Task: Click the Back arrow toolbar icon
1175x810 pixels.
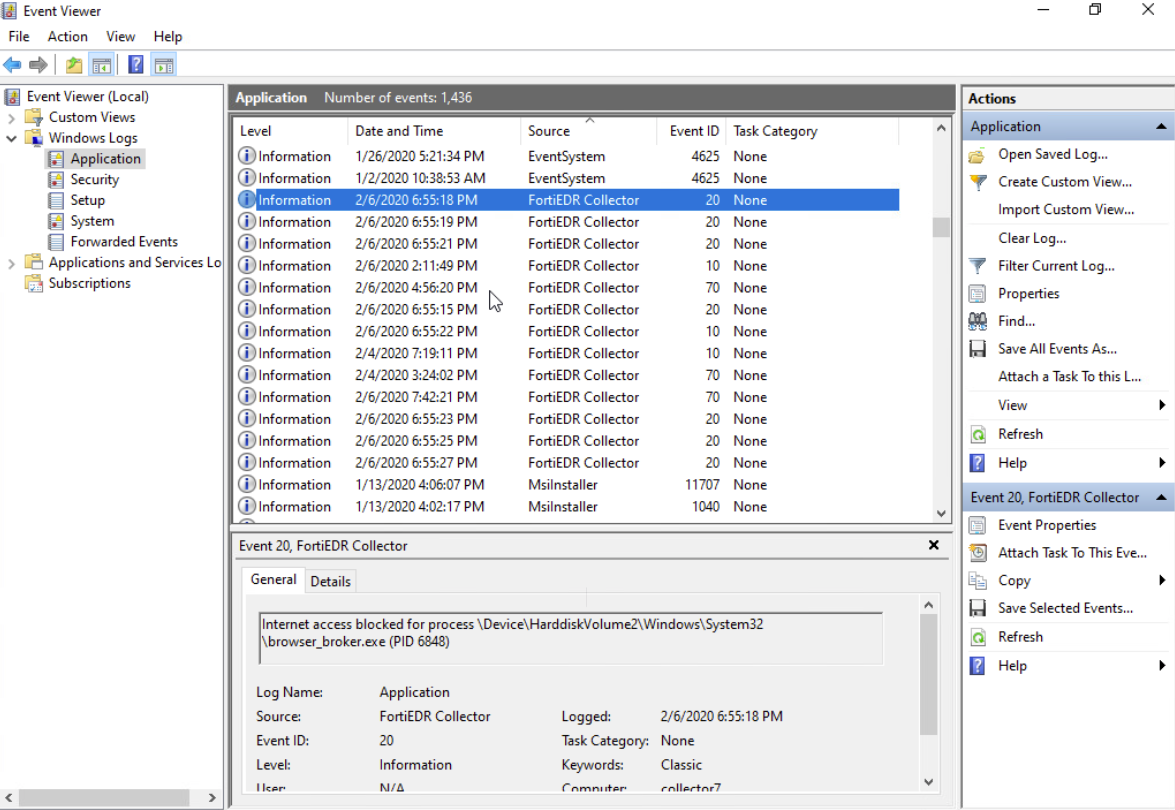Action: pos(12,65)
